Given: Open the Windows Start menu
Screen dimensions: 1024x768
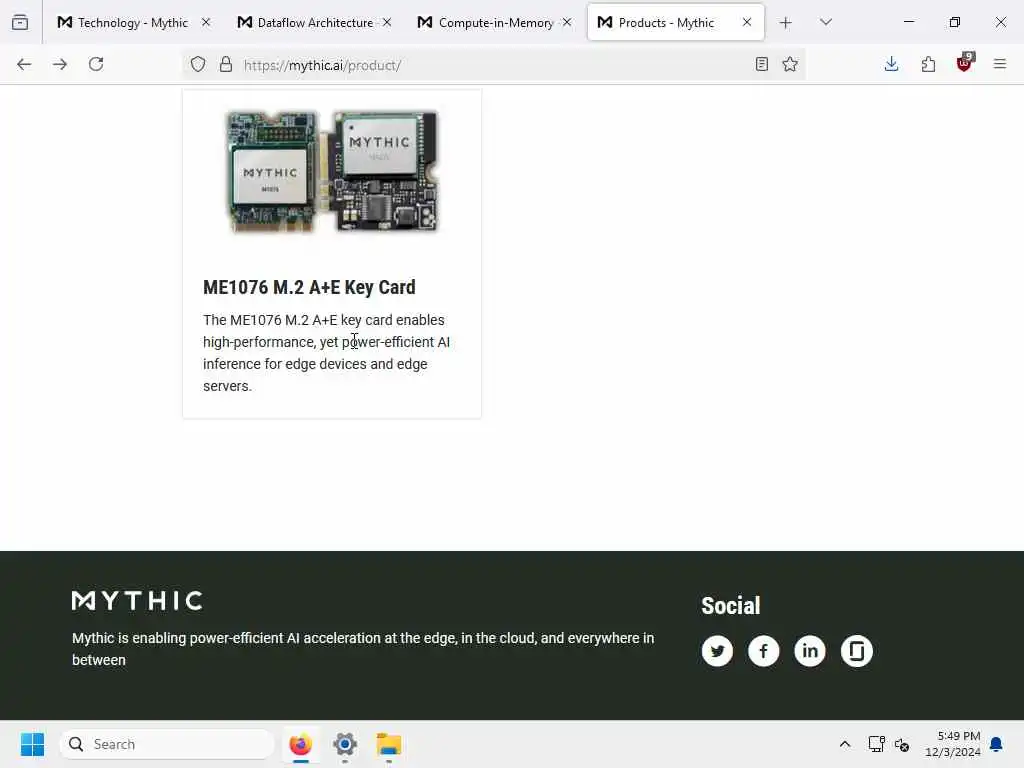Looking at the screenshot, I should pyautogui.click(x=32, y=744).
